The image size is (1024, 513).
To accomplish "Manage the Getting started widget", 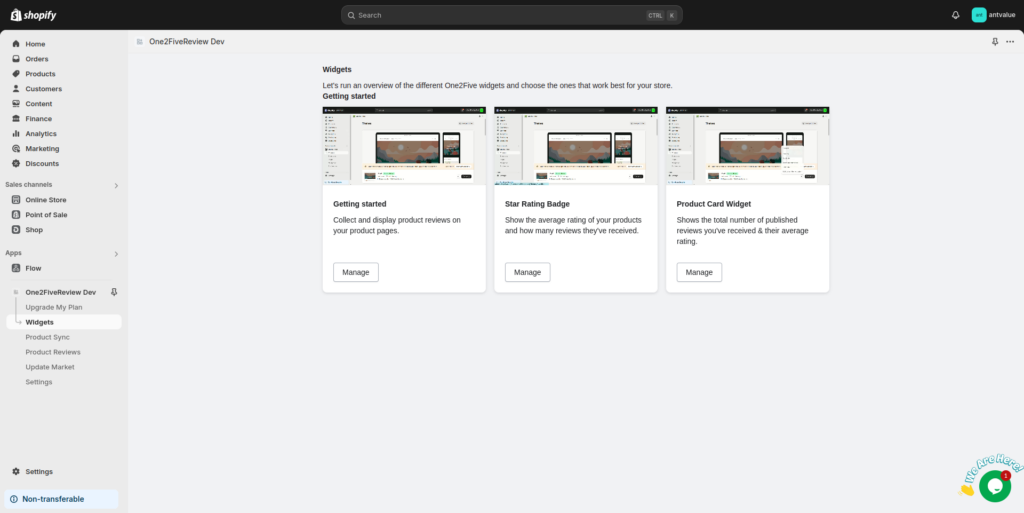I will tap(355, 272).
